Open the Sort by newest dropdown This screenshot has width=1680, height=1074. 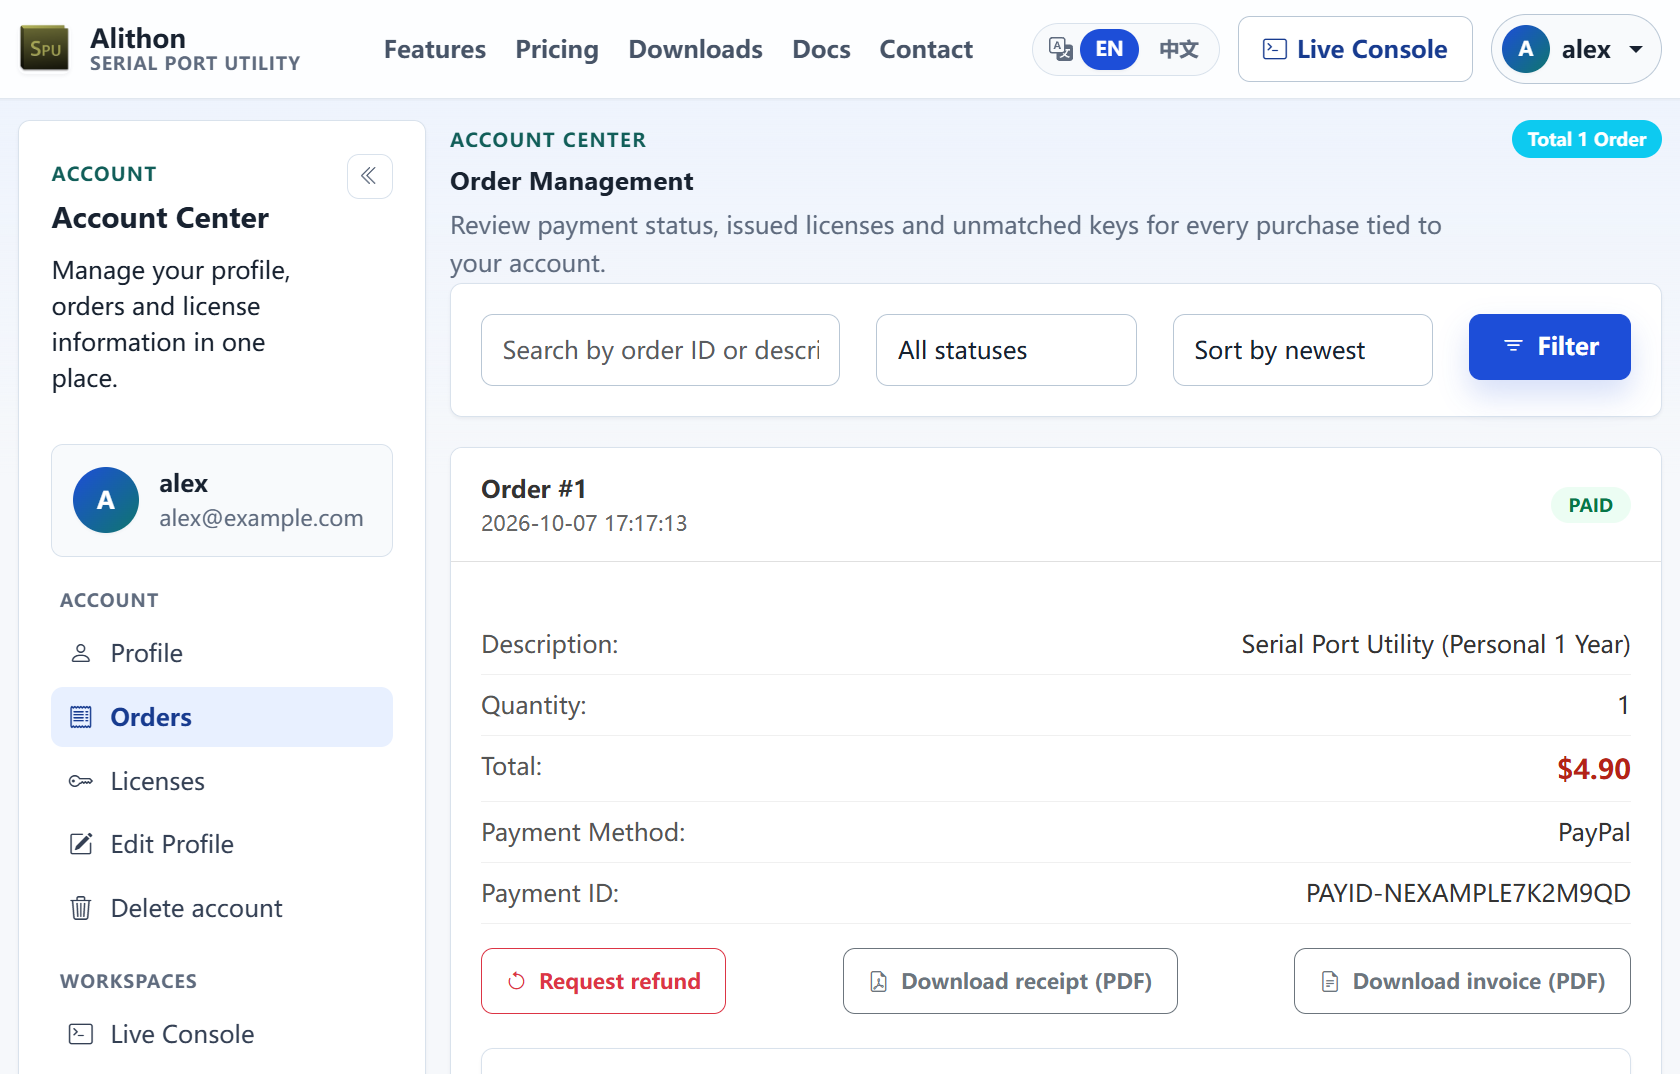1303,350
